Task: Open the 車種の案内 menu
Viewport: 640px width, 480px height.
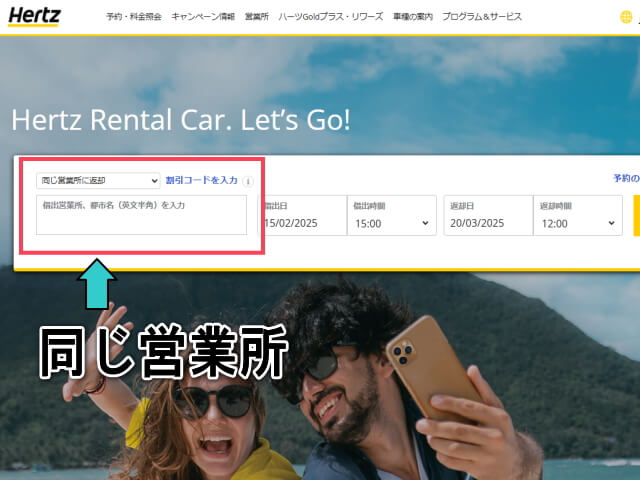Action: coord(413,17)
